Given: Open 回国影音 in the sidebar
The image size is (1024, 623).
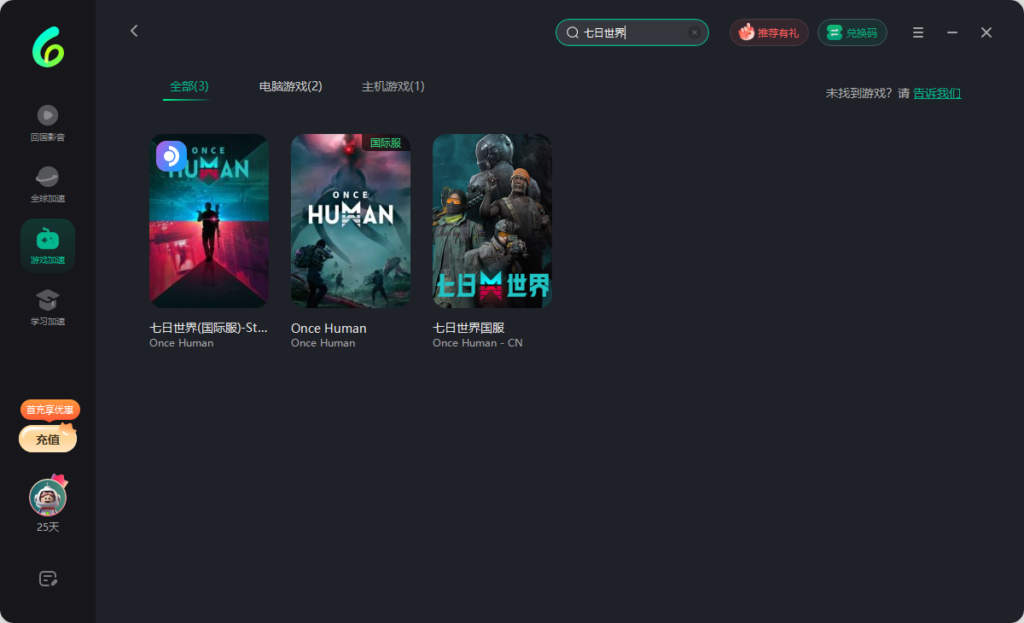Looking at the screenshot, I should tap(47, 116).
